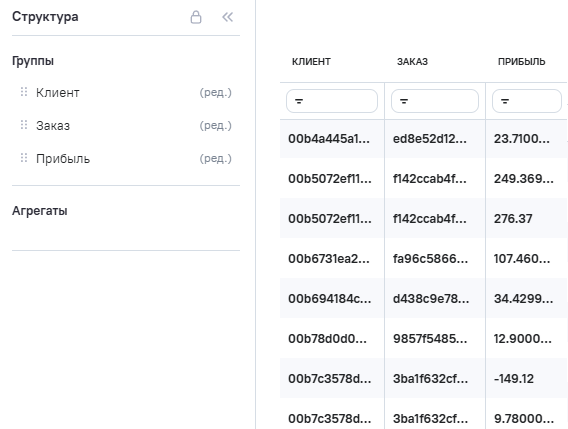This screenshot has height=429, width=568.
Task: Sort by the ЗАКАЗ column header
Action: pos(412,62)
